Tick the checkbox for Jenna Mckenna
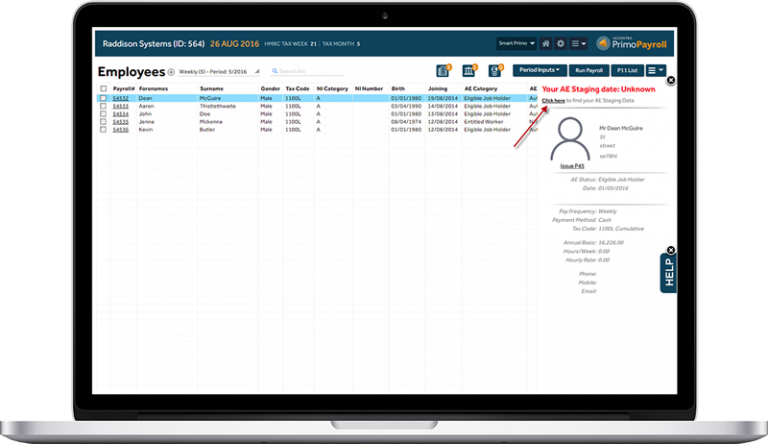768x444 pixels. coord(103,122)
